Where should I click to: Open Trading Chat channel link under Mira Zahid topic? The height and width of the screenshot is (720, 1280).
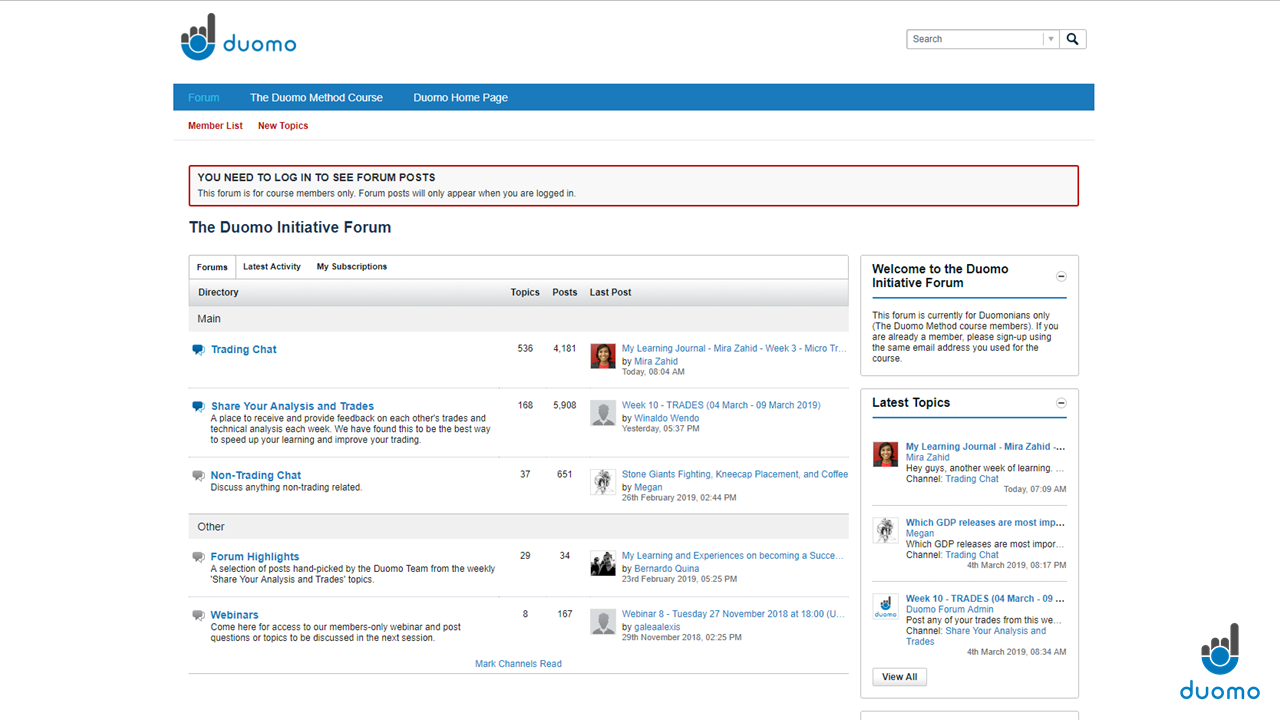972,479
